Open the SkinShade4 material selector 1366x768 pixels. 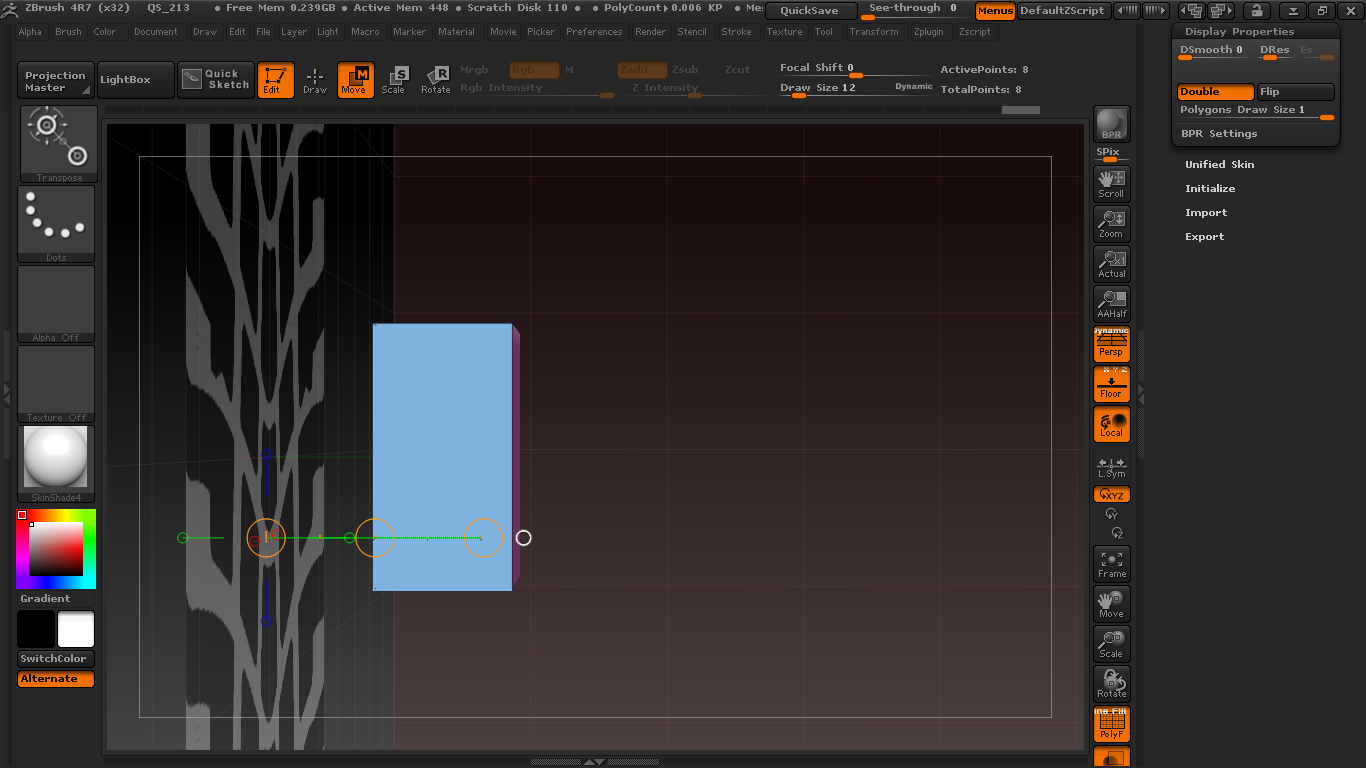click(x=57, y=464)
